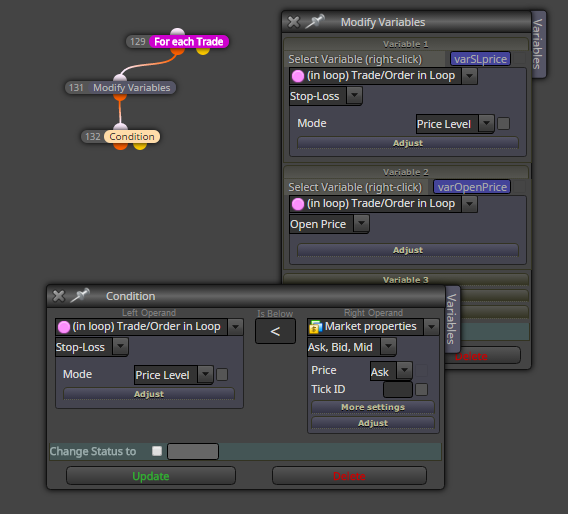Click Delete button in Modify Variables window
The height and width of the screenshot is (514, 568).
tap(482, 356)
